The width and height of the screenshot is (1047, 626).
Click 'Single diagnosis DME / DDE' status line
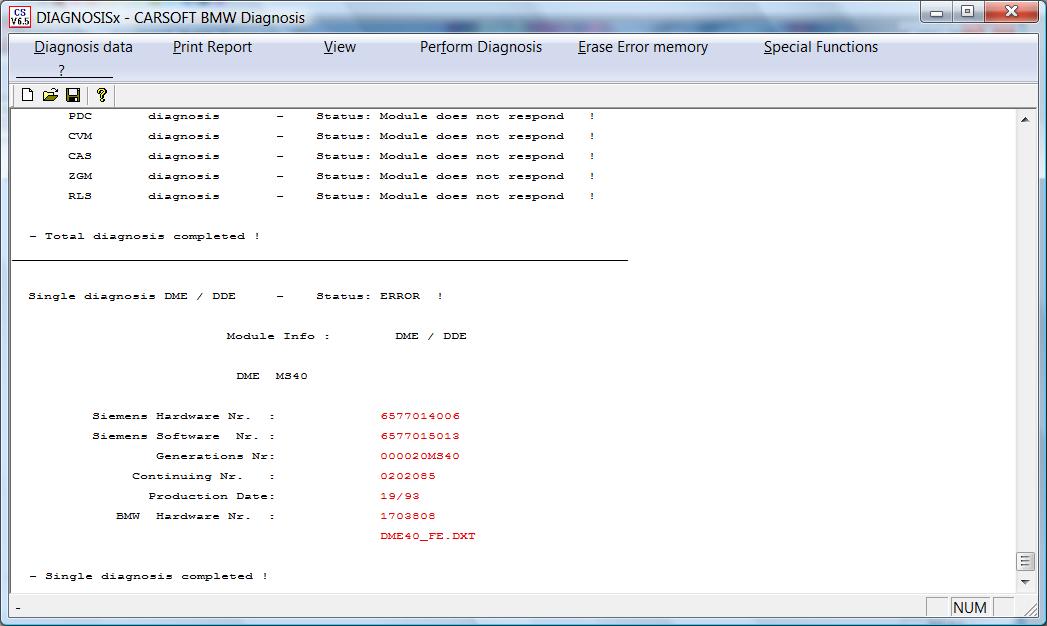pyautogui.click(x=235, y=296)
